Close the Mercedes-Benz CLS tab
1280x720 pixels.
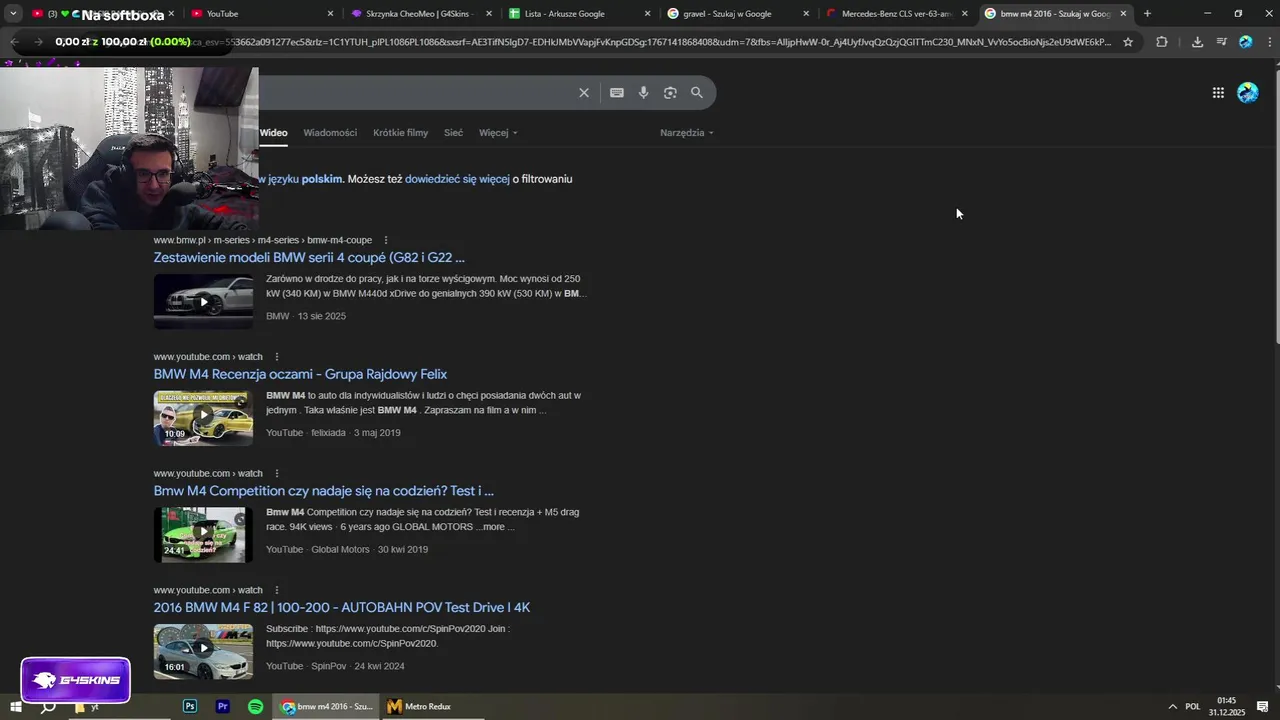pyautogui.click(x=965, y=14)
